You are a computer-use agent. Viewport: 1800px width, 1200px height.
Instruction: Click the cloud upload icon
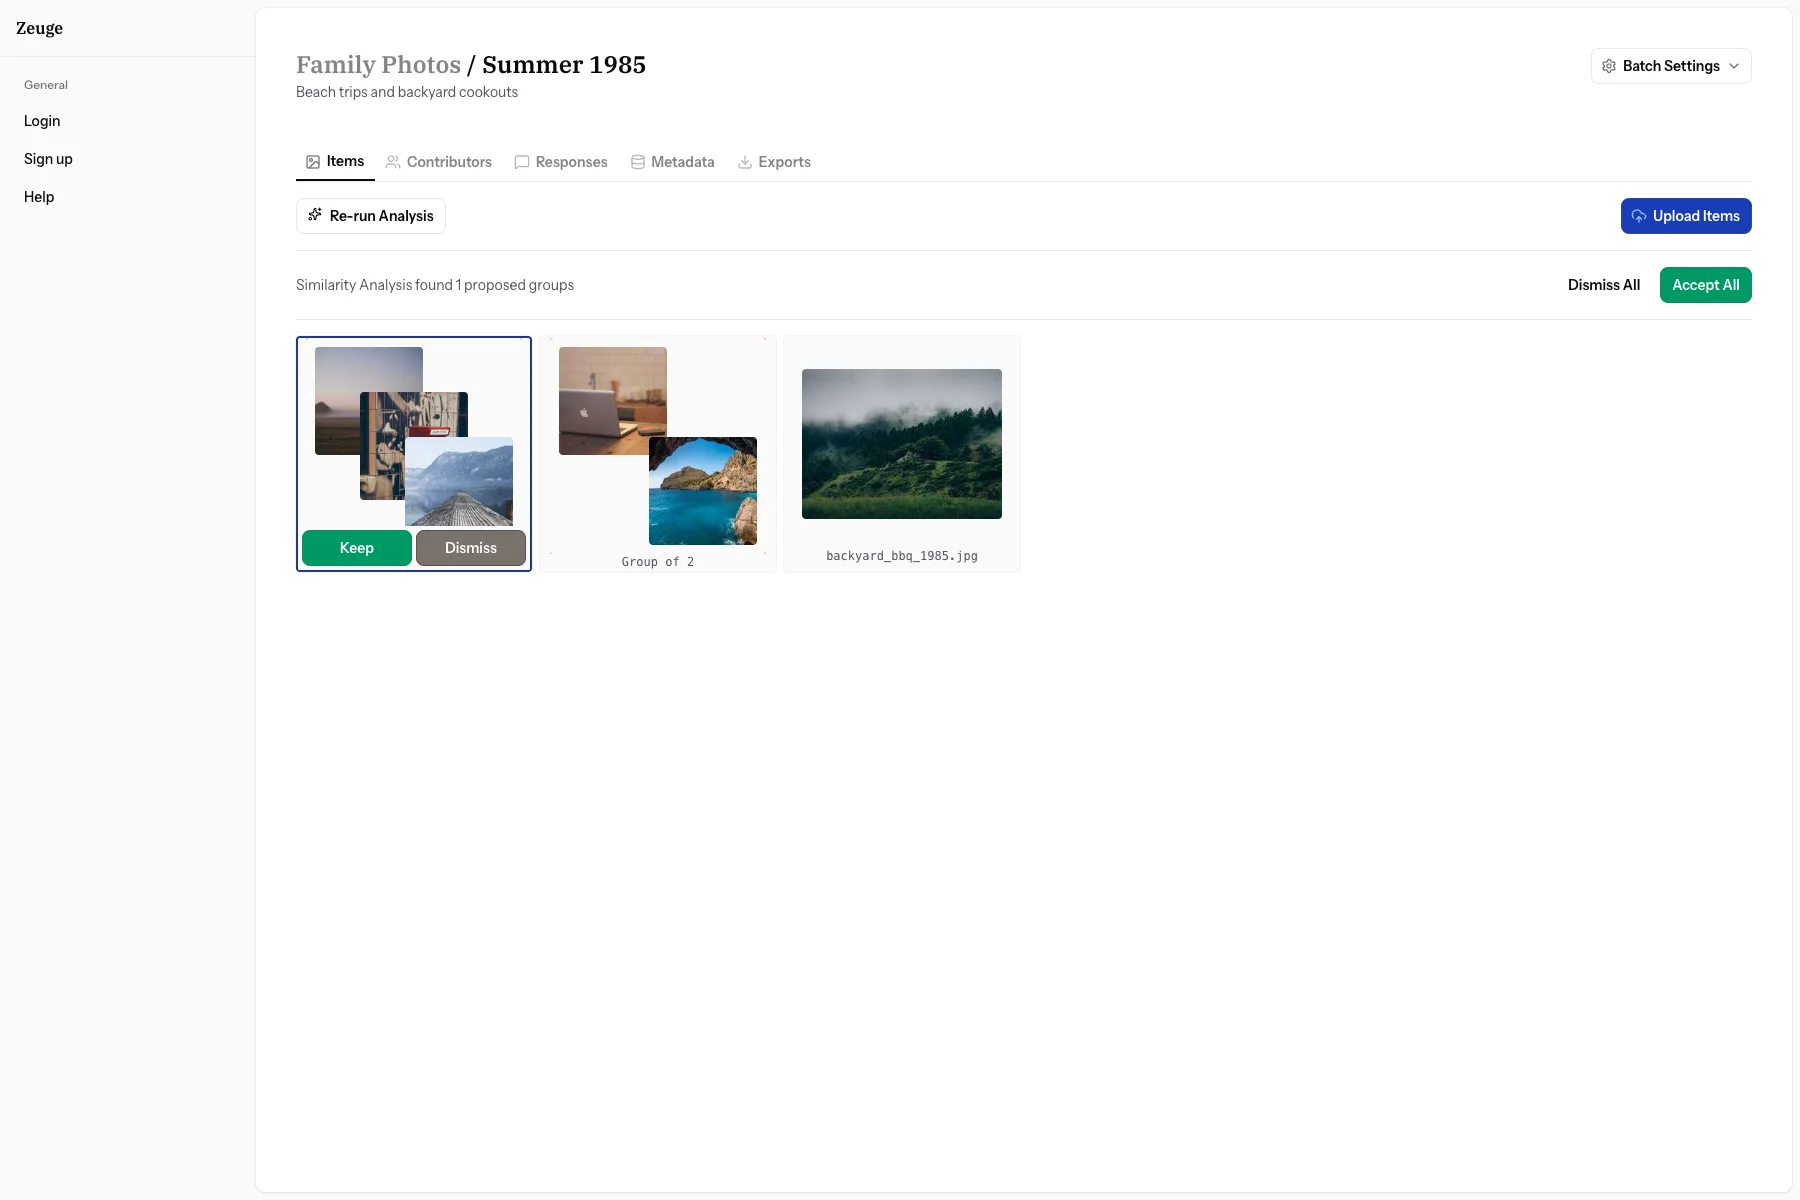click(1639, 216)
